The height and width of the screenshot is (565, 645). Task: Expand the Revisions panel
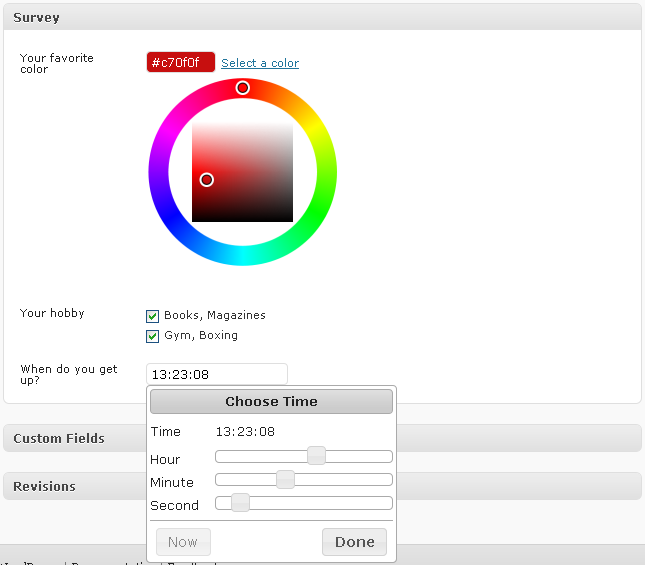[x=45, y=486]
